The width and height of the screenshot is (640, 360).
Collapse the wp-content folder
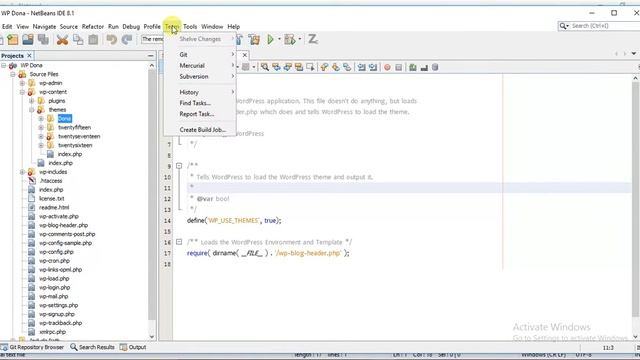[x=22, y=92]
